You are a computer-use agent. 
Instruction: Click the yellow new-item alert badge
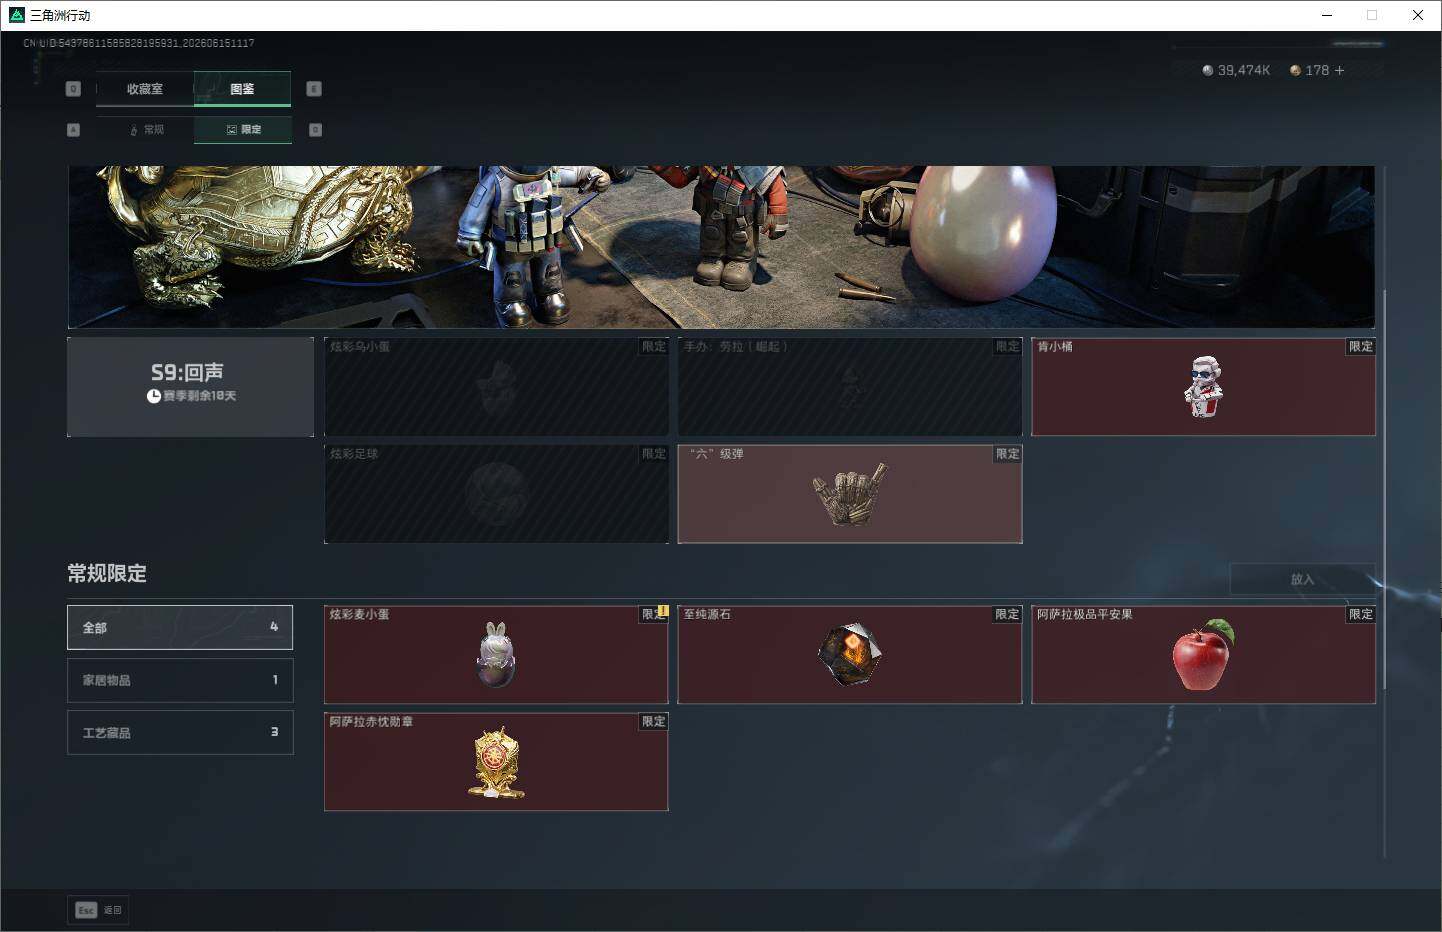click(x=663, y=611)
